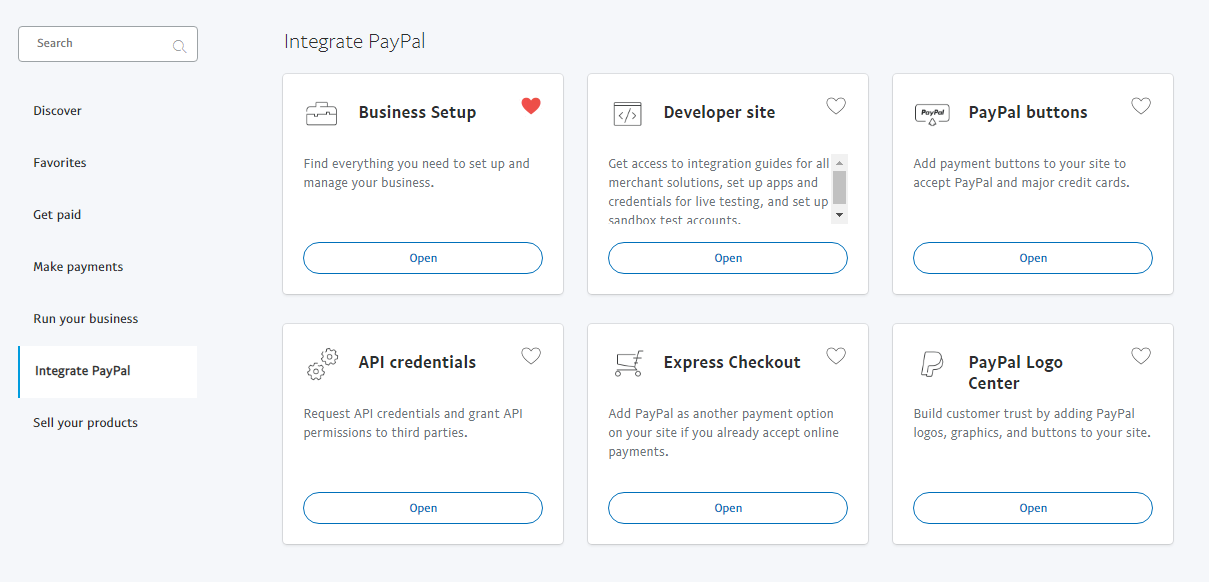Viewport: 1209px width, 582px height.
Task: Click the Developer site code window icon
Action: tap(627, 114)
